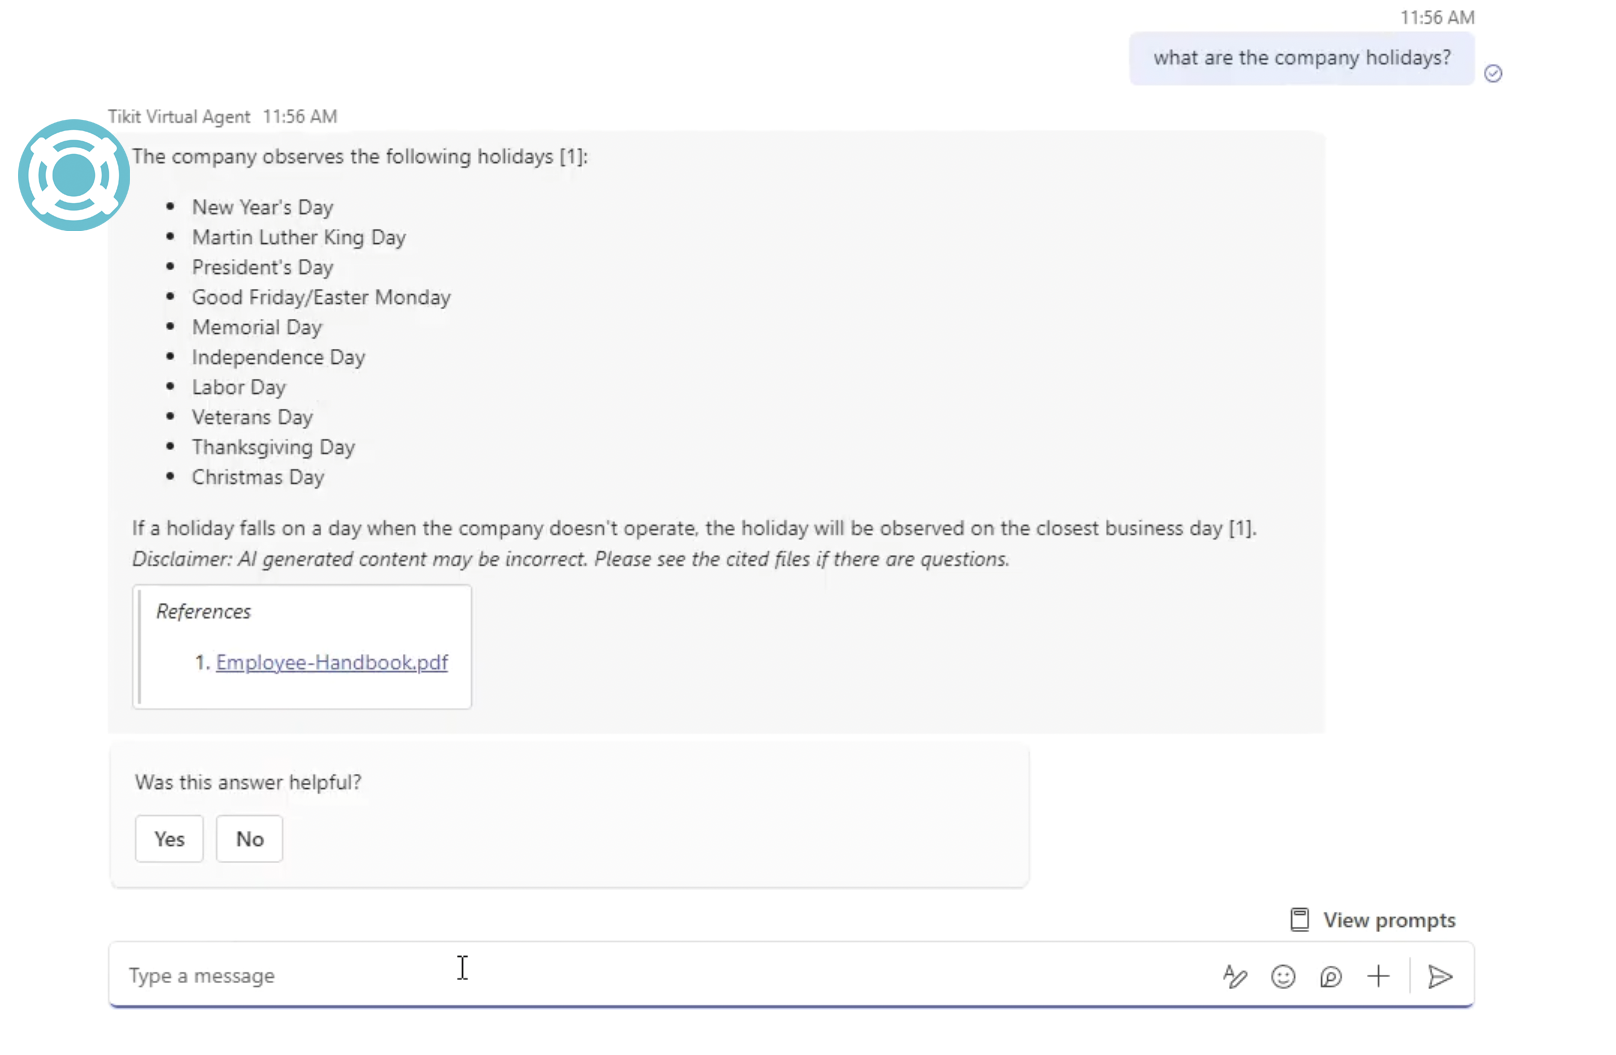Answer Yes to the helpful question

pyautogui.click(x=169, y=839)
